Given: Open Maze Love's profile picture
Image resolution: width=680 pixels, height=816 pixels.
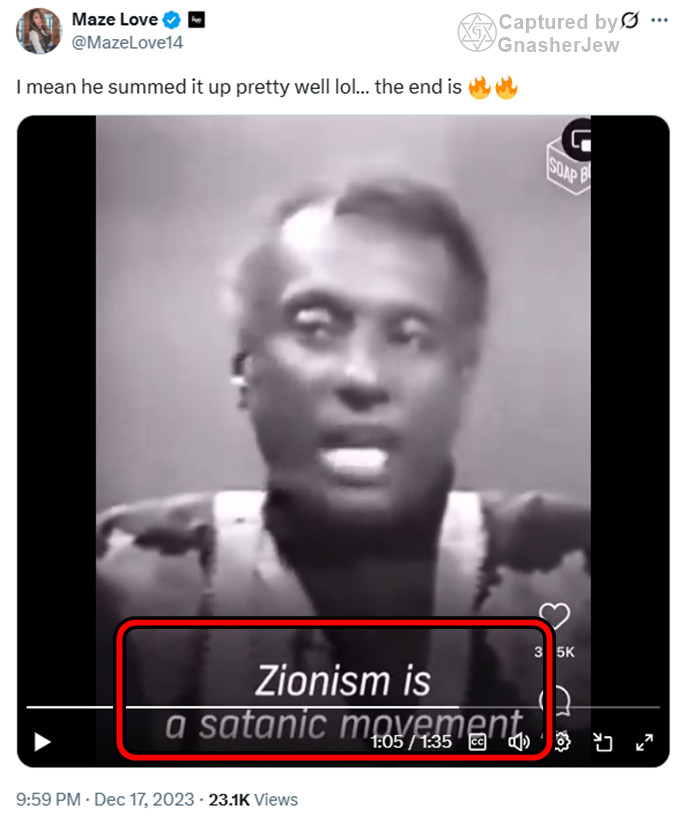Looking at the screenshot, I should coord(39,31).
